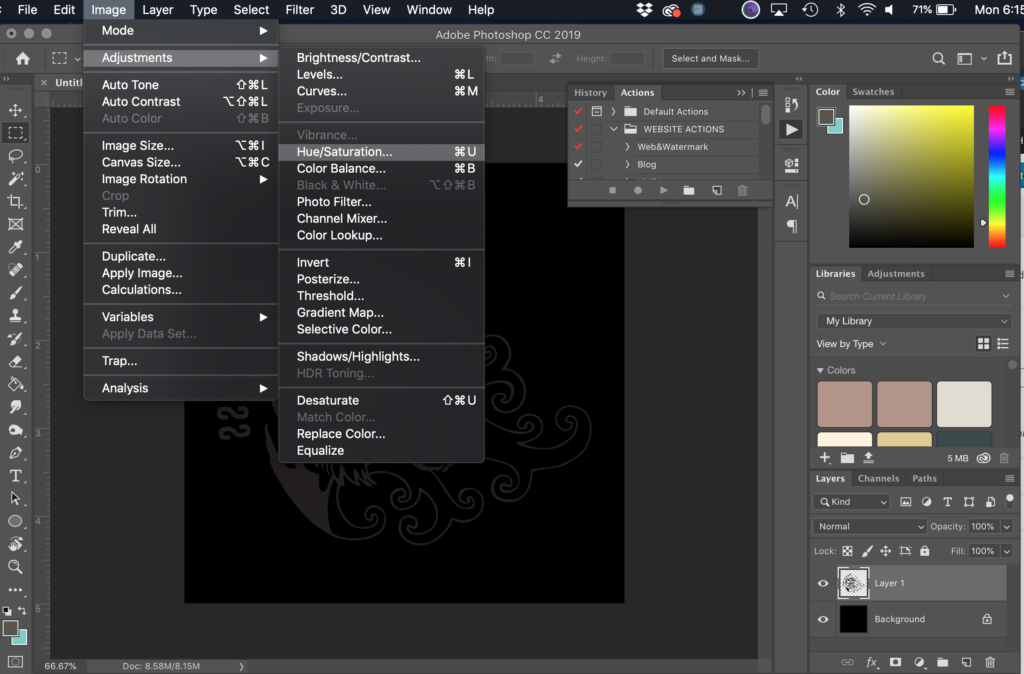Viewport: 1024px width, 674px height.
Task: Select the Pen tool
Action: point(16,453)
